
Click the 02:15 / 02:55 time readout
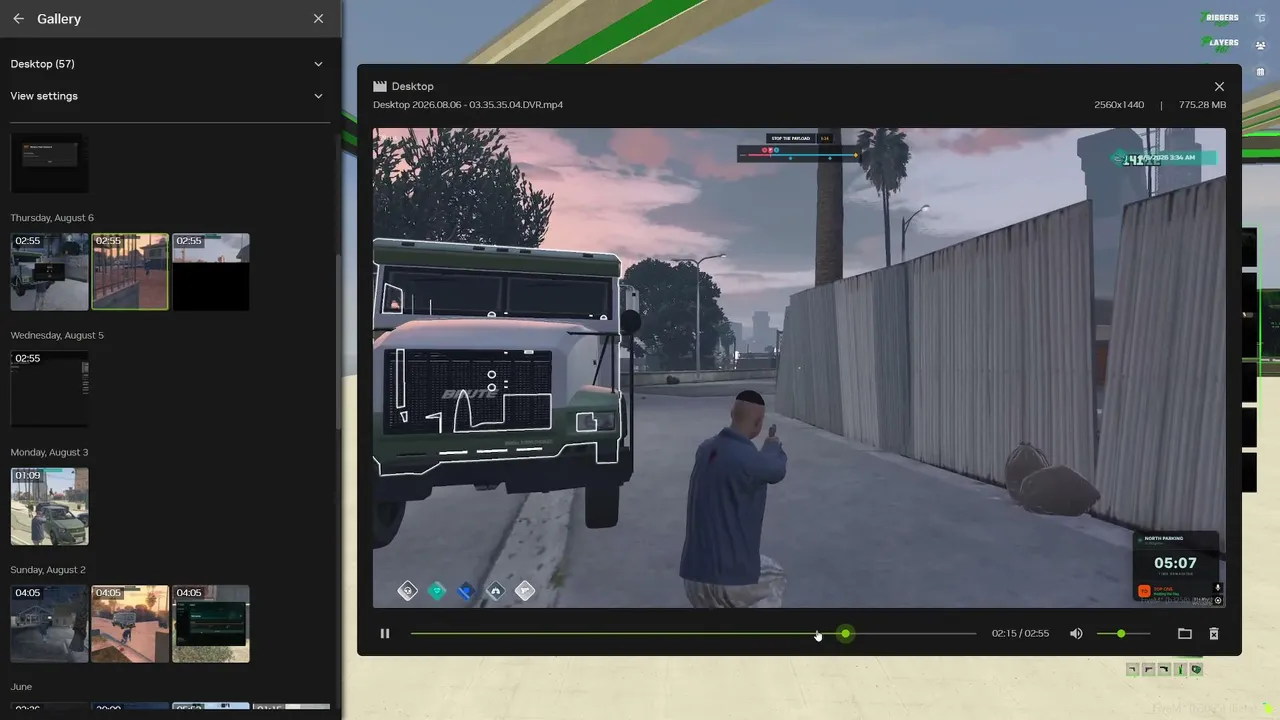tap(1020, 634)
